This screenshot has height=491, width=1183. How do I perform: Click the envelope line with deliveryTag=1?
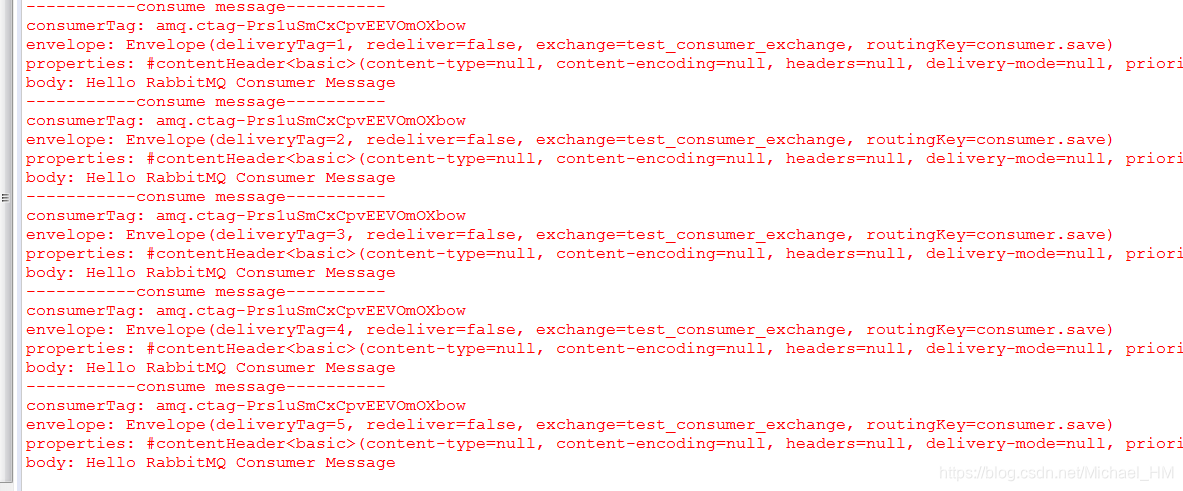pyautogui.click(x=570, y=44)
